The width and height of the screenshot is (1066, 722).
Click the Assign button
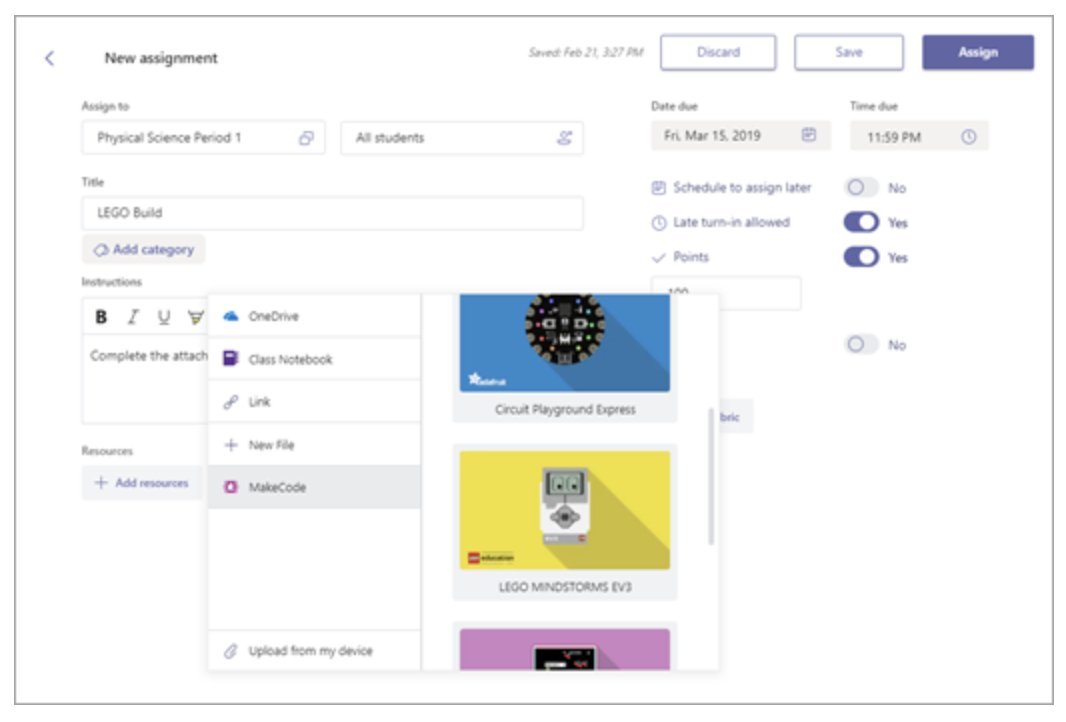[978, 52]
